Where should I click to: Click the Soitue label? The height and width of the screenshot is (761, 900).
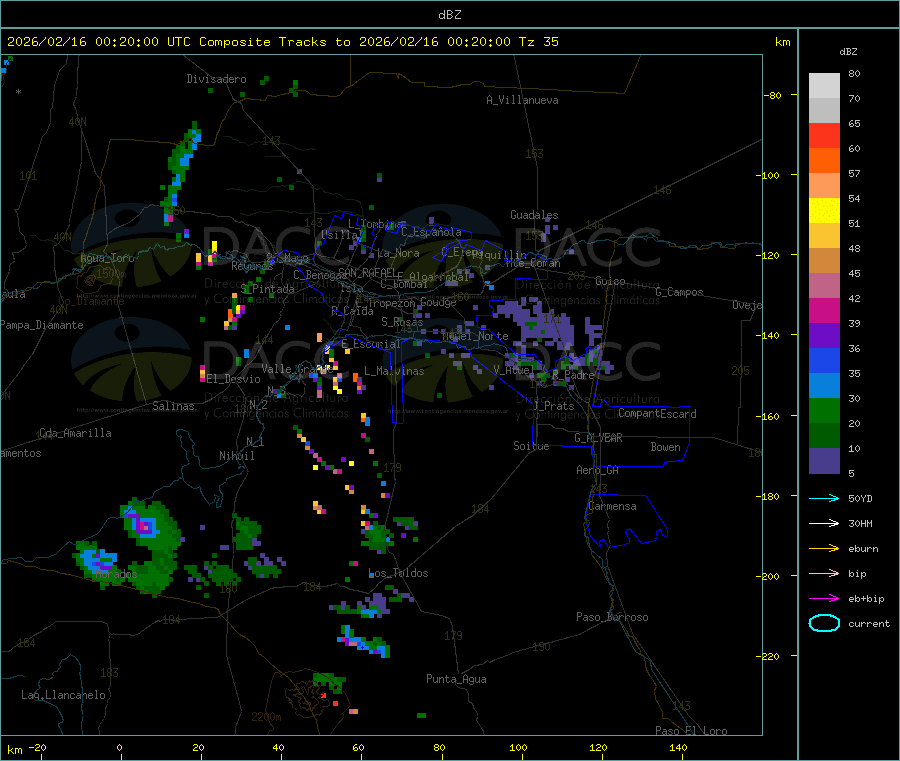click(x=531, y=446)
